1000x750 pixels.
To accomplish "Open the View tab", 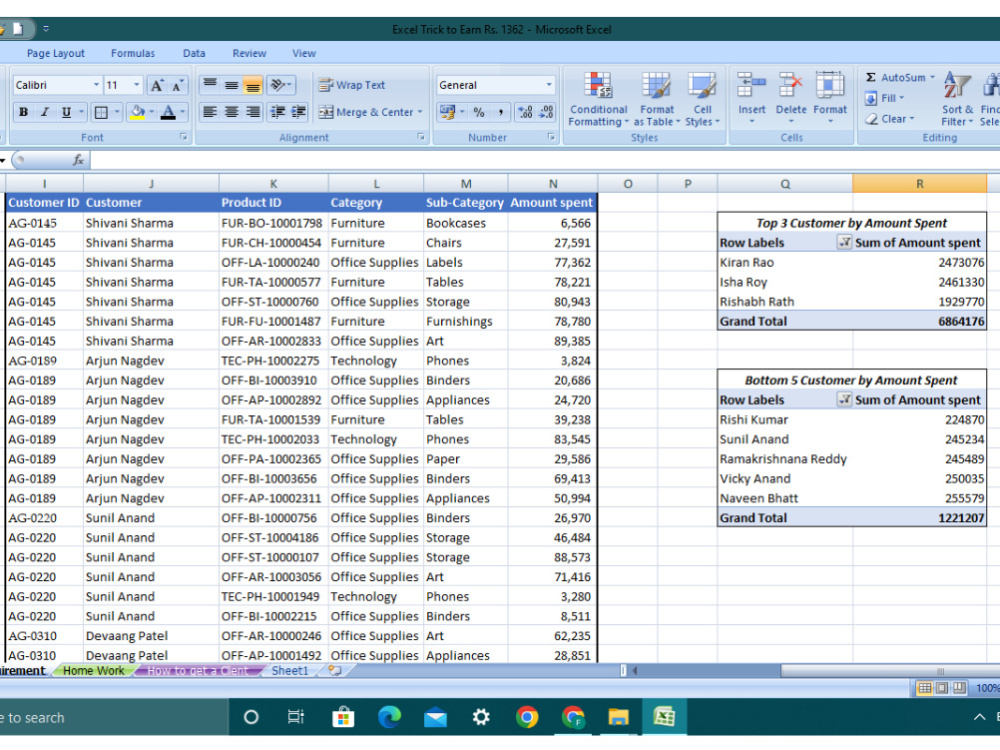I will tap(304, 54).
